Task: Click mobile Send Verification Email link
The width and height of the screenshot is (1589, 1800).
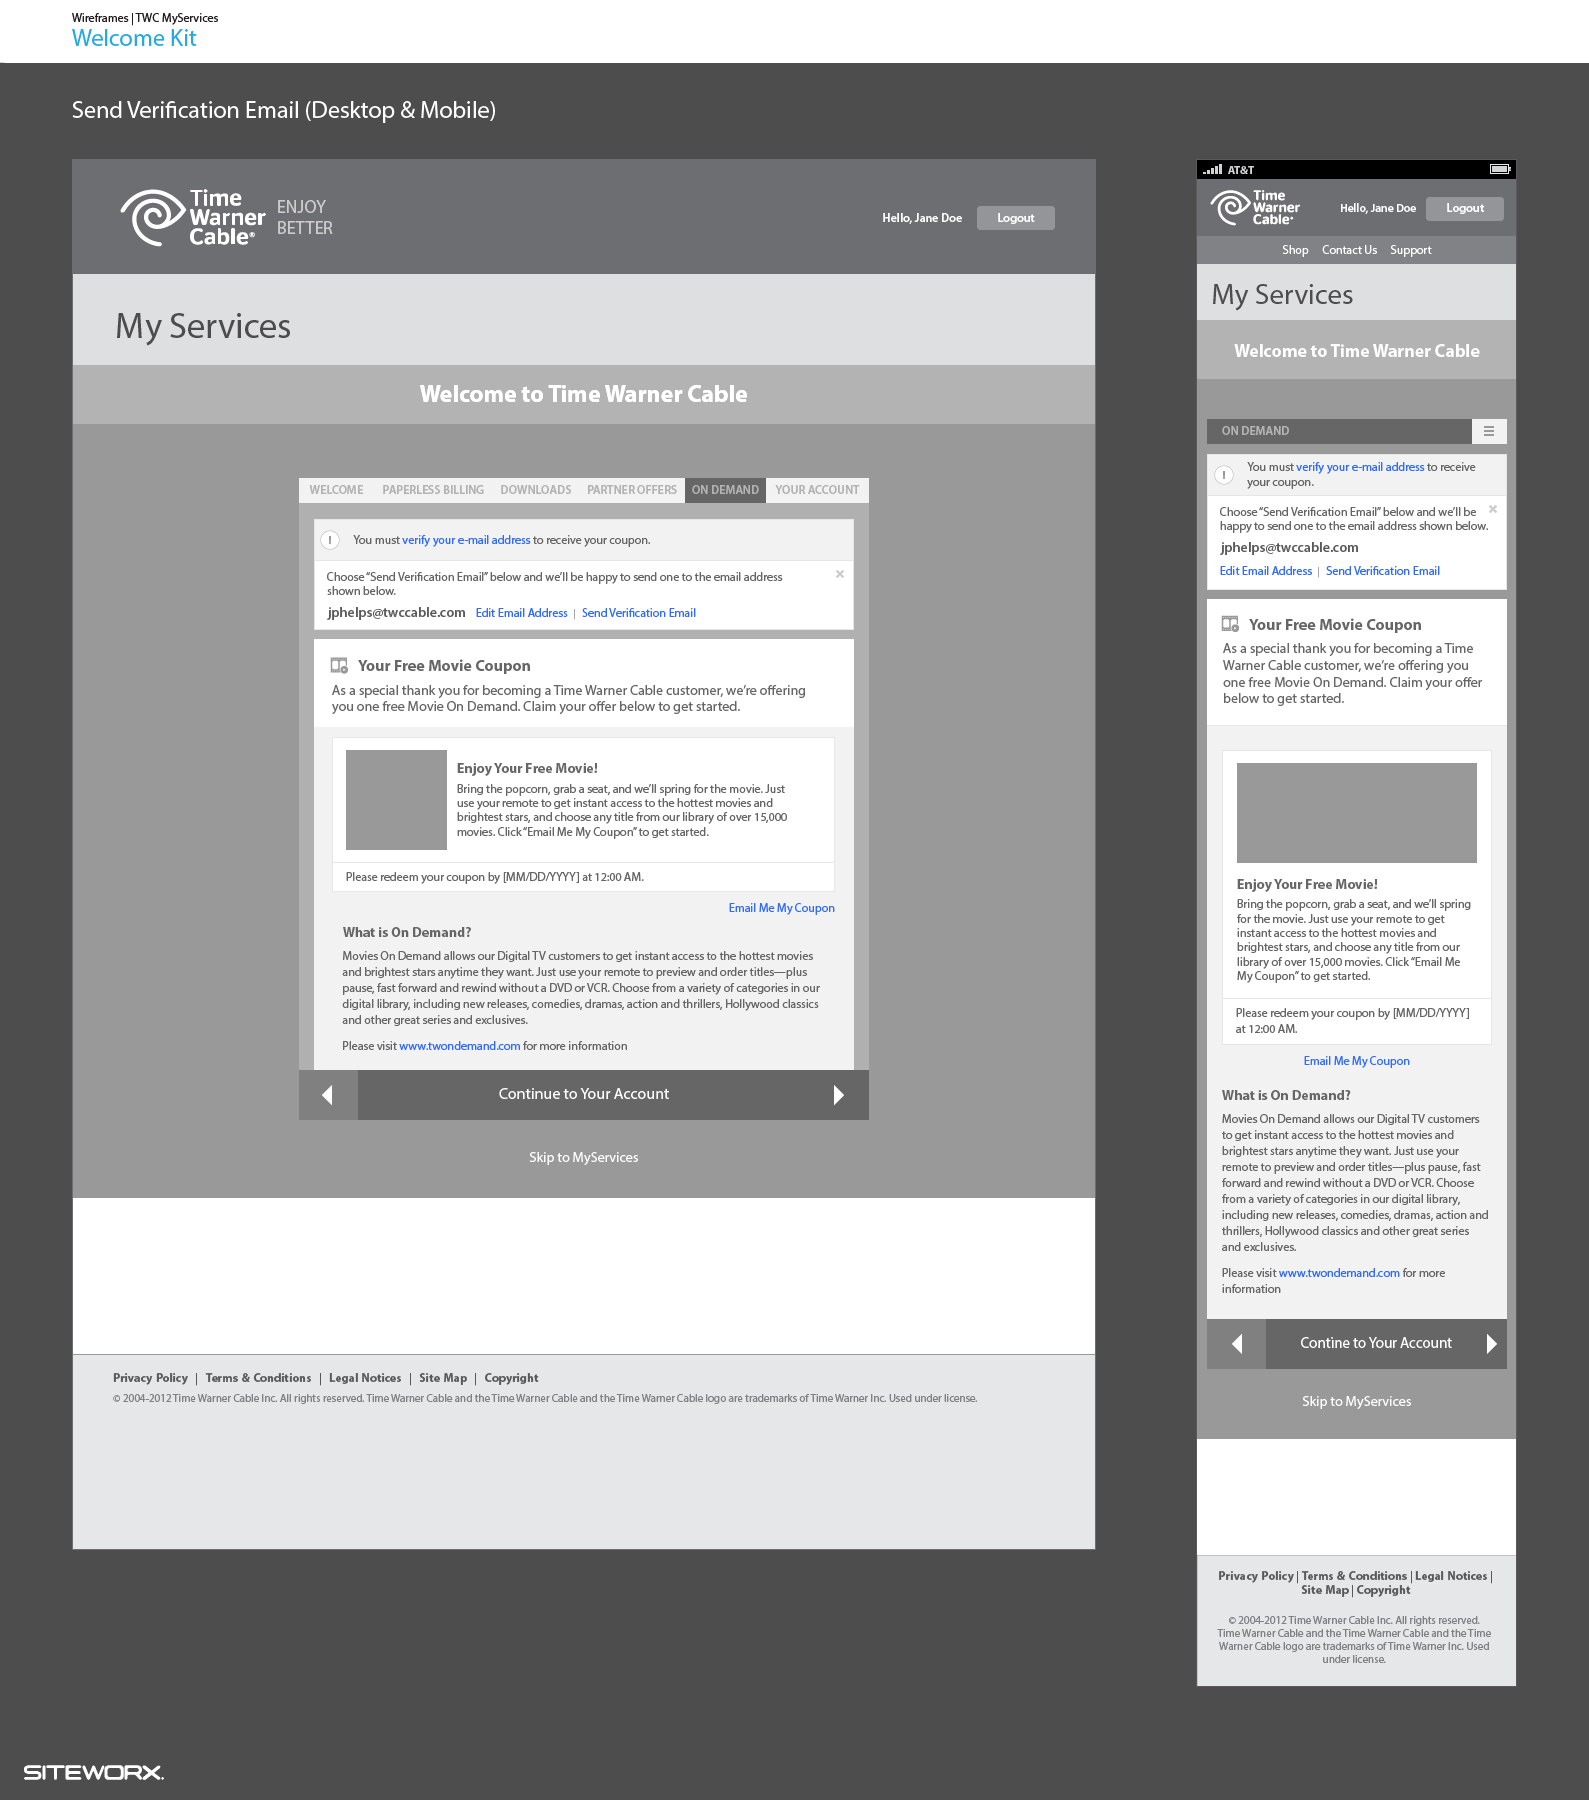Action: (1383, 571)
